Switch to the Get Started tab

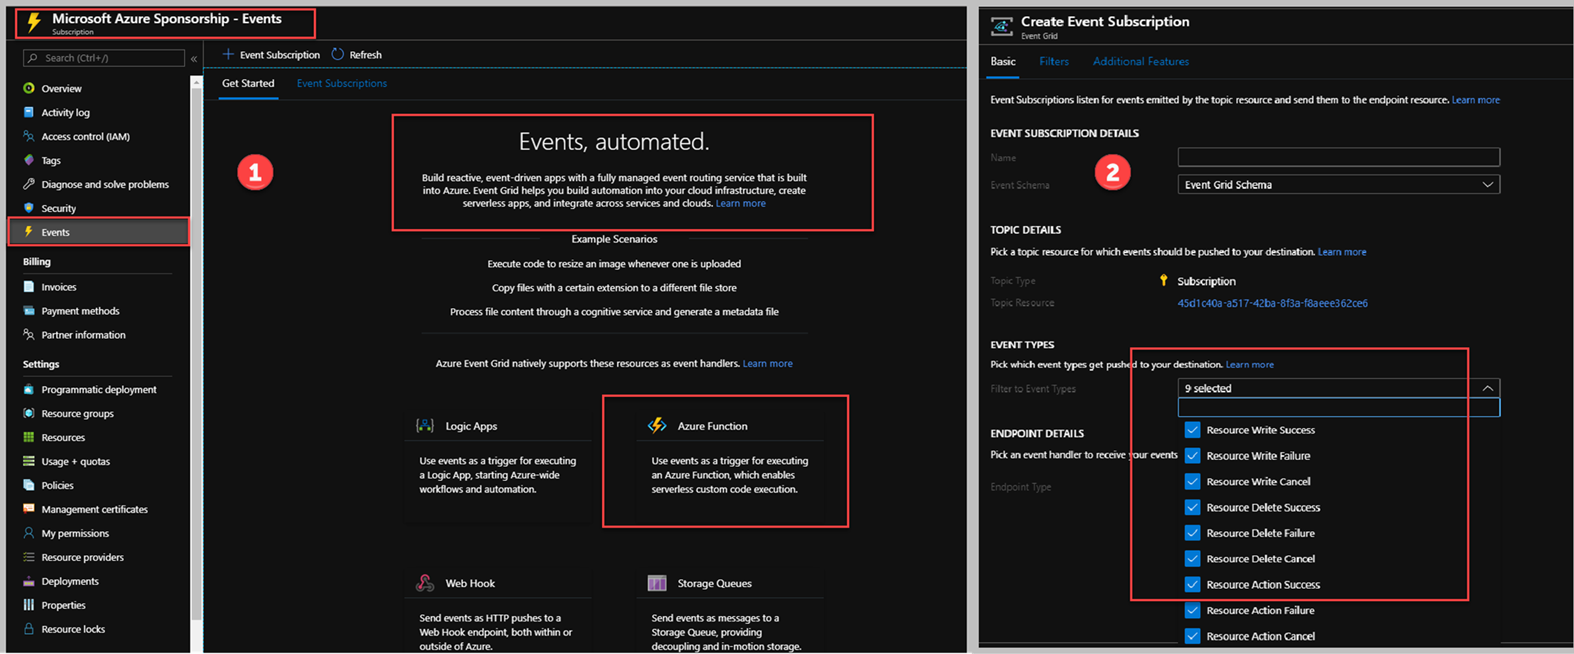(248, 84)
